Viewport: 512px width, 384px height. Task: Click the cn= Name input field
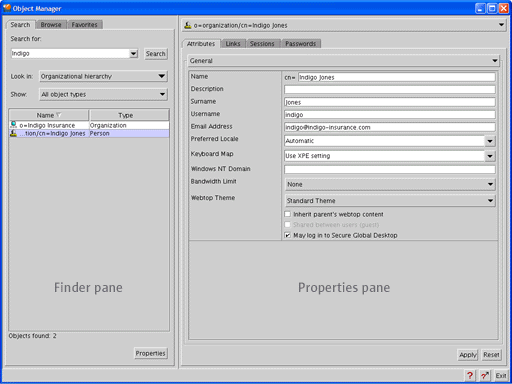pos(396,77)
